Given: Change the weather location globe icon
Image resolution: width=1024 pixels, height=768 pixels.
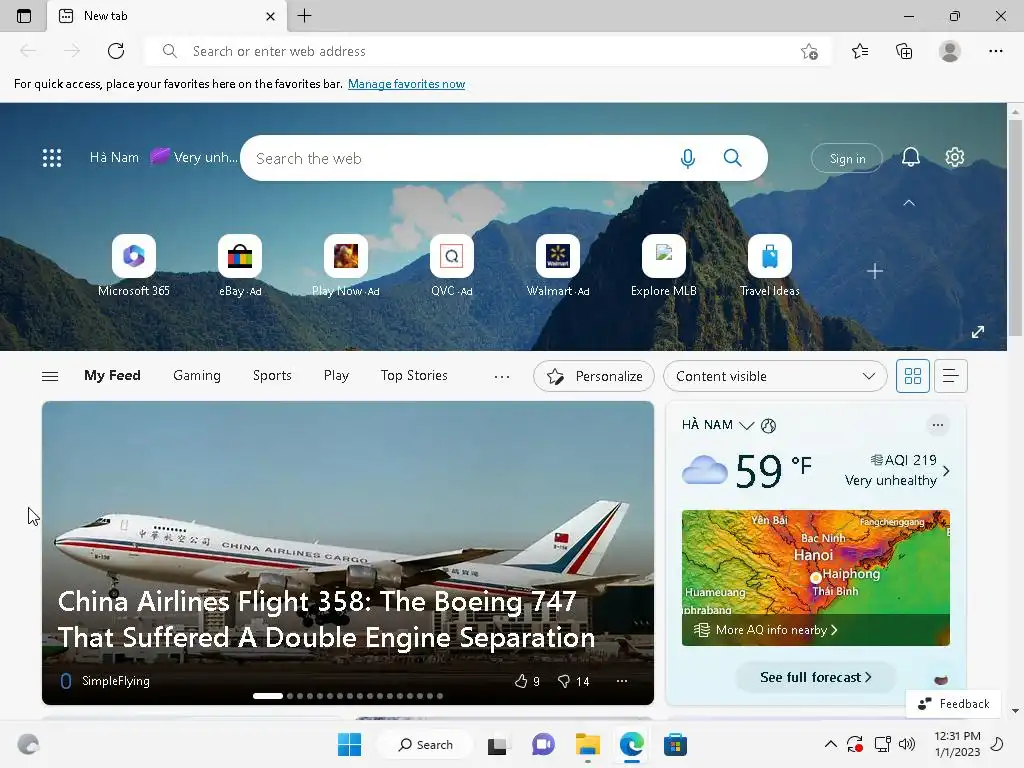Looking at the screenshot, I should coord(769,426).
